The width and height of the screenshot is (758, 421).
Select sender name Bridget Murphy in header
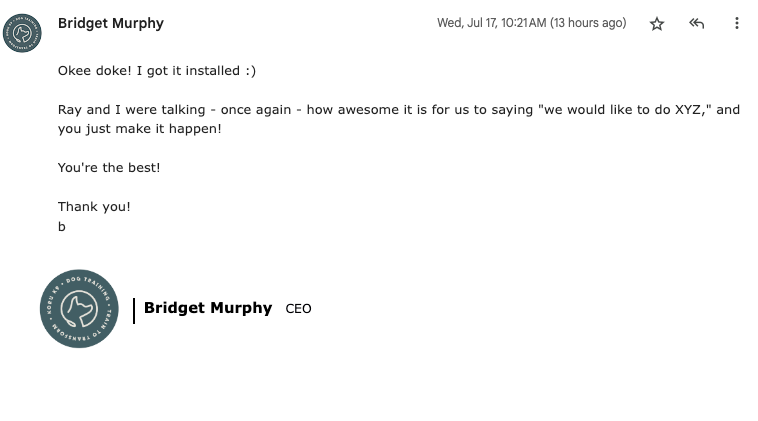click(x=111, y=23)
